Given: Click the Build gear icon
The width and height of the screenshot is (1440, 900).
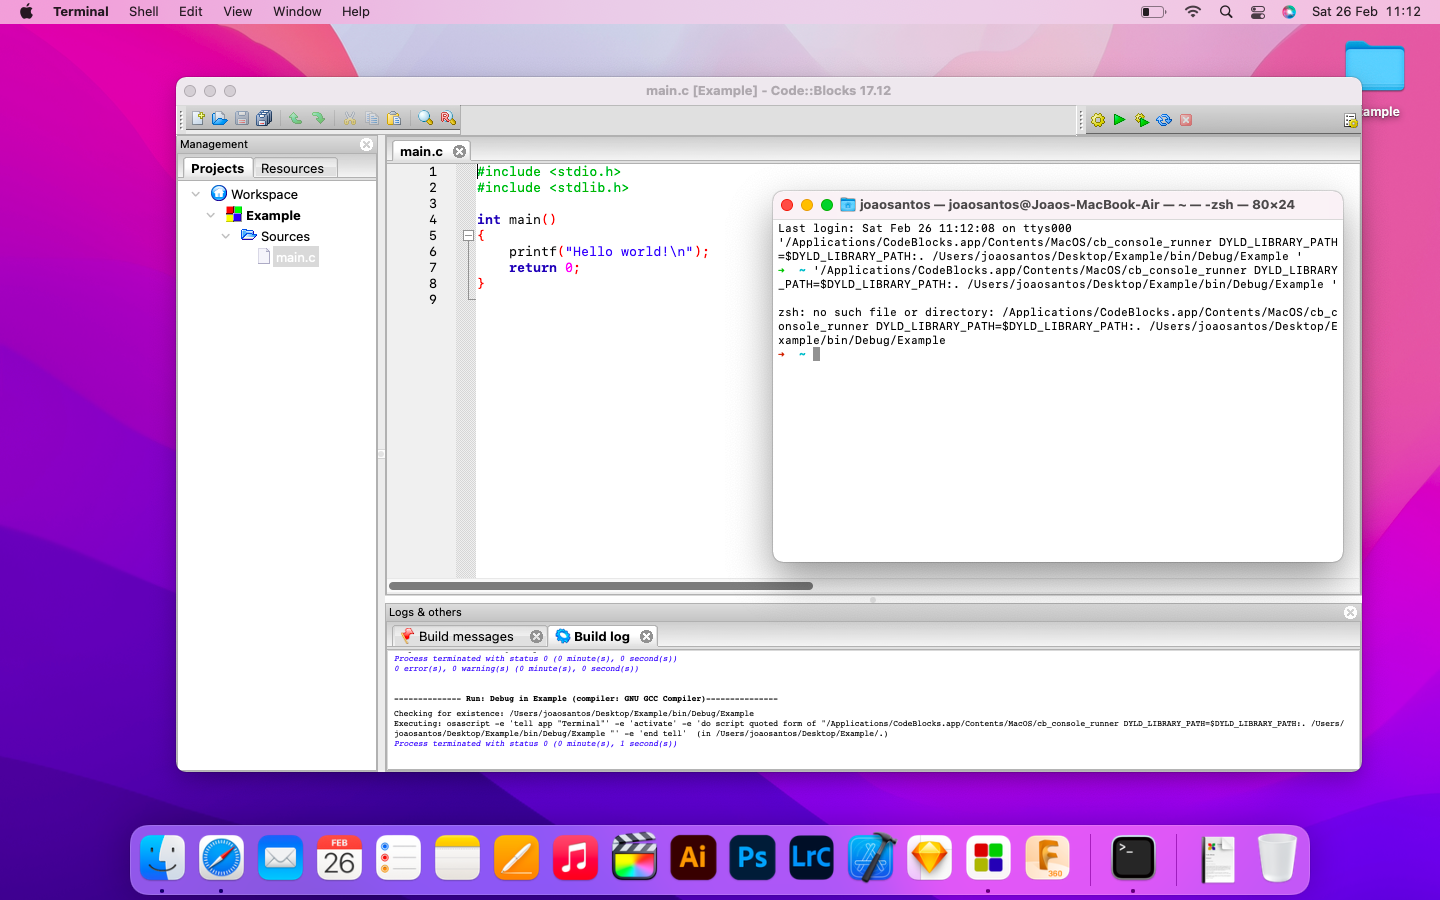Looking at the screenshot, I should (1098, 120).
